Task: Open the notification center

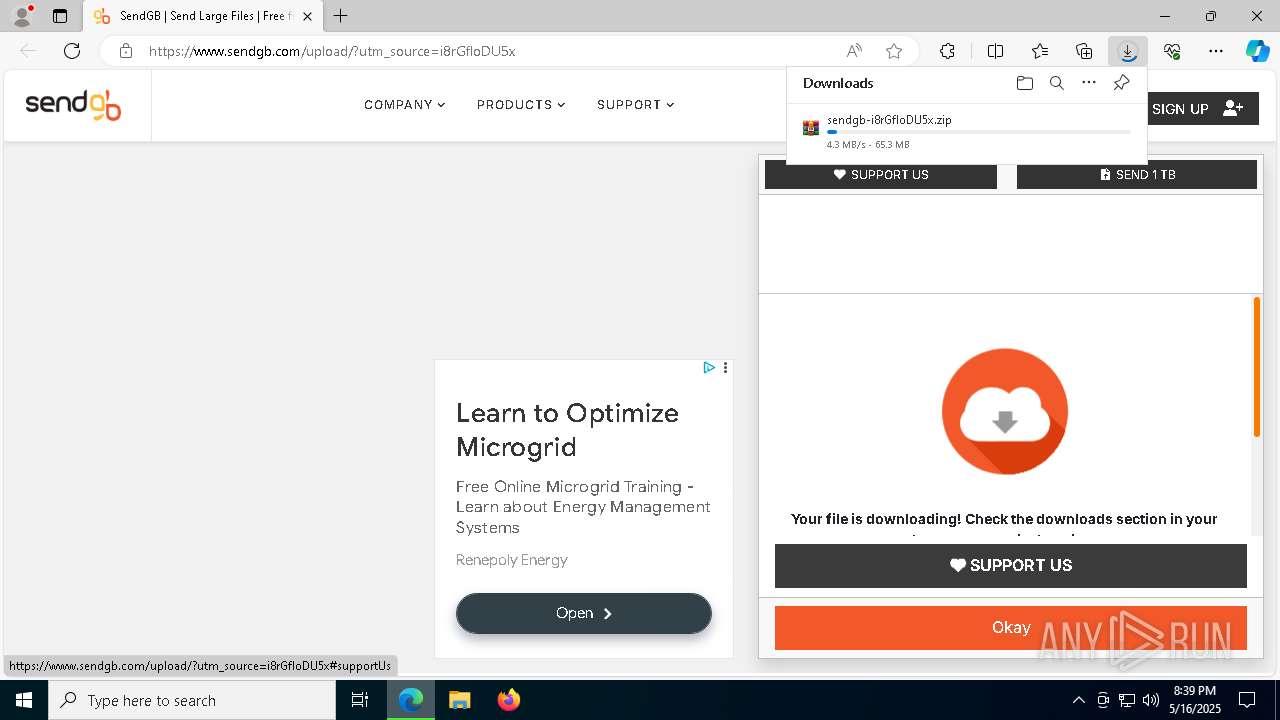Action: pos(1247,700)
